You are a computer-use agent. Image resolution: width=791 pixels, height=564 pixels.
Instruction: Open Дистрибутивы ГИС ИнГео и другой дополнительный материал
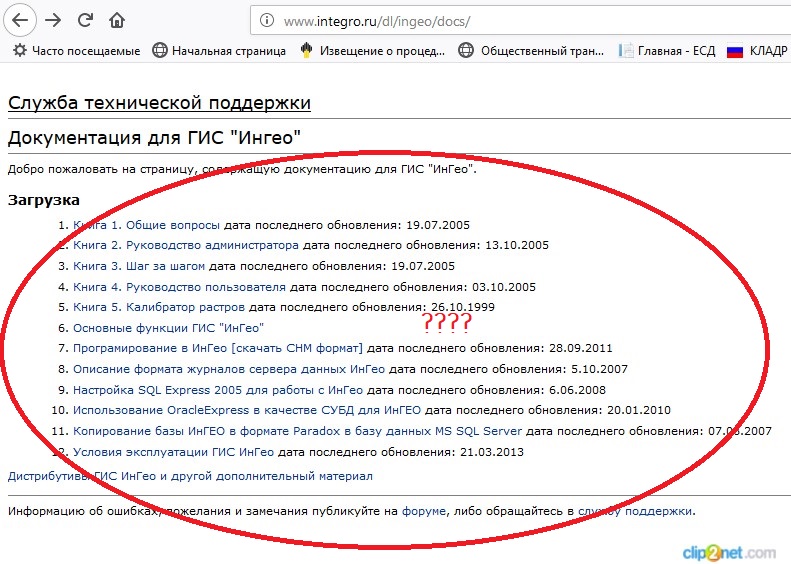(190, 476)
